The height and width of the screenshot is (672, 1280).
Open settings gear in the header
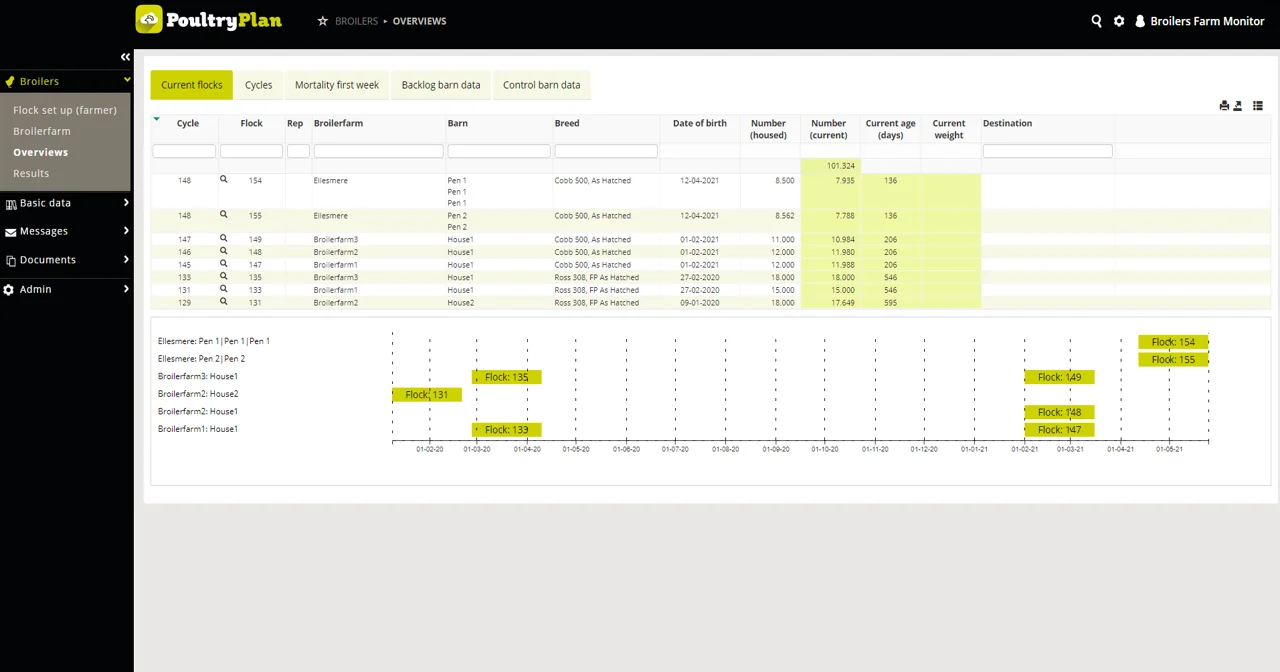coord(1119,21)
